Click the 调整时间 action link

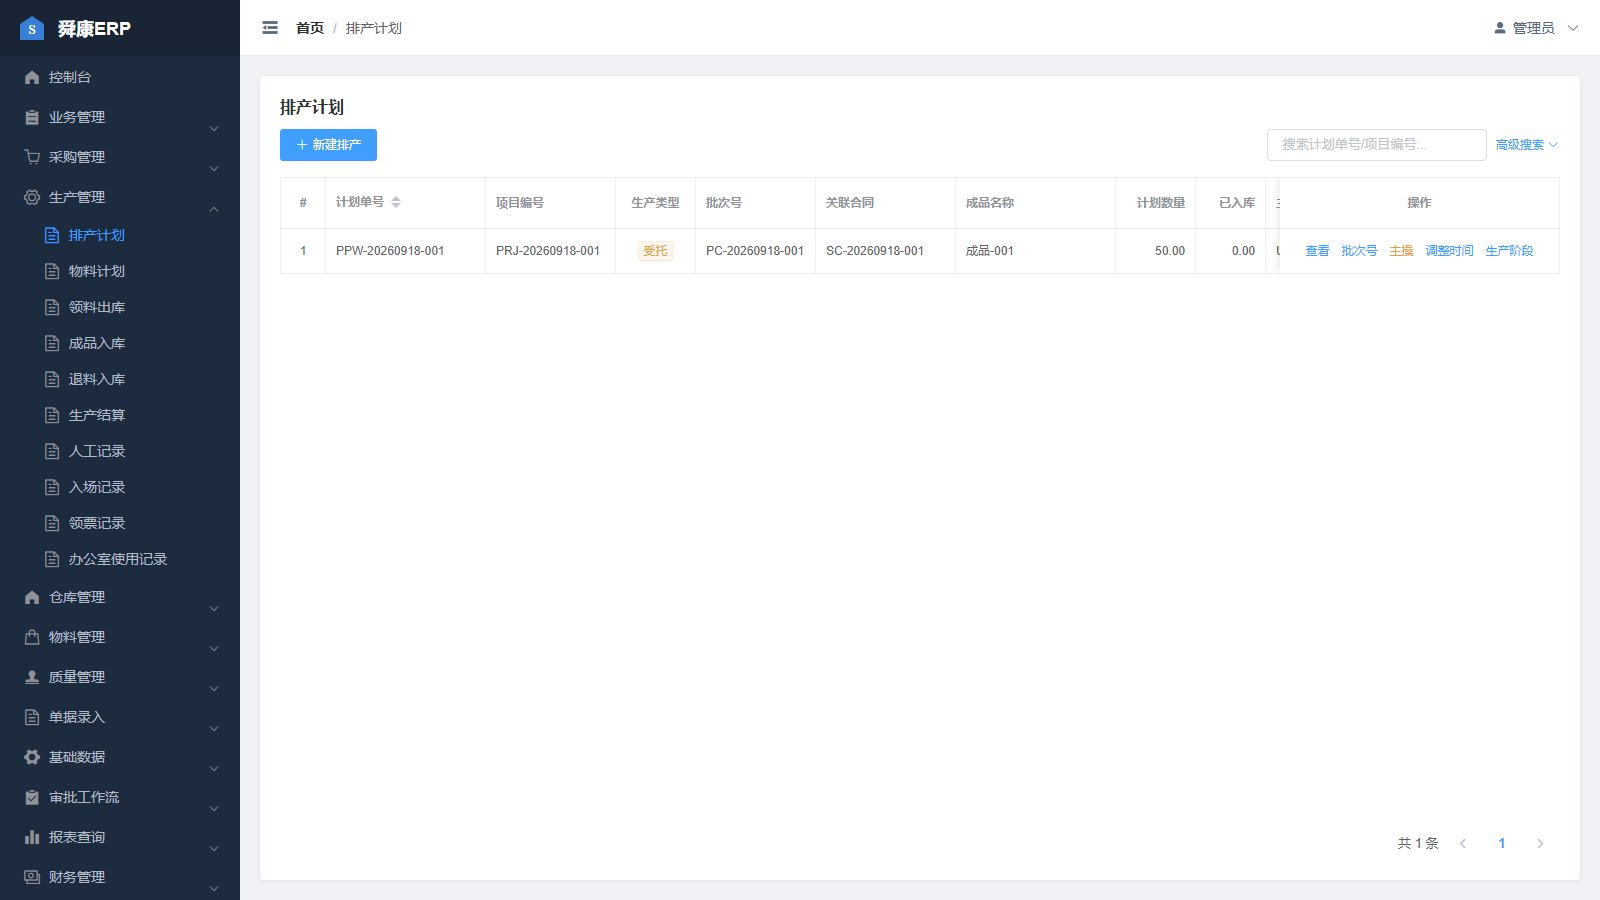tap(1449, 251)
